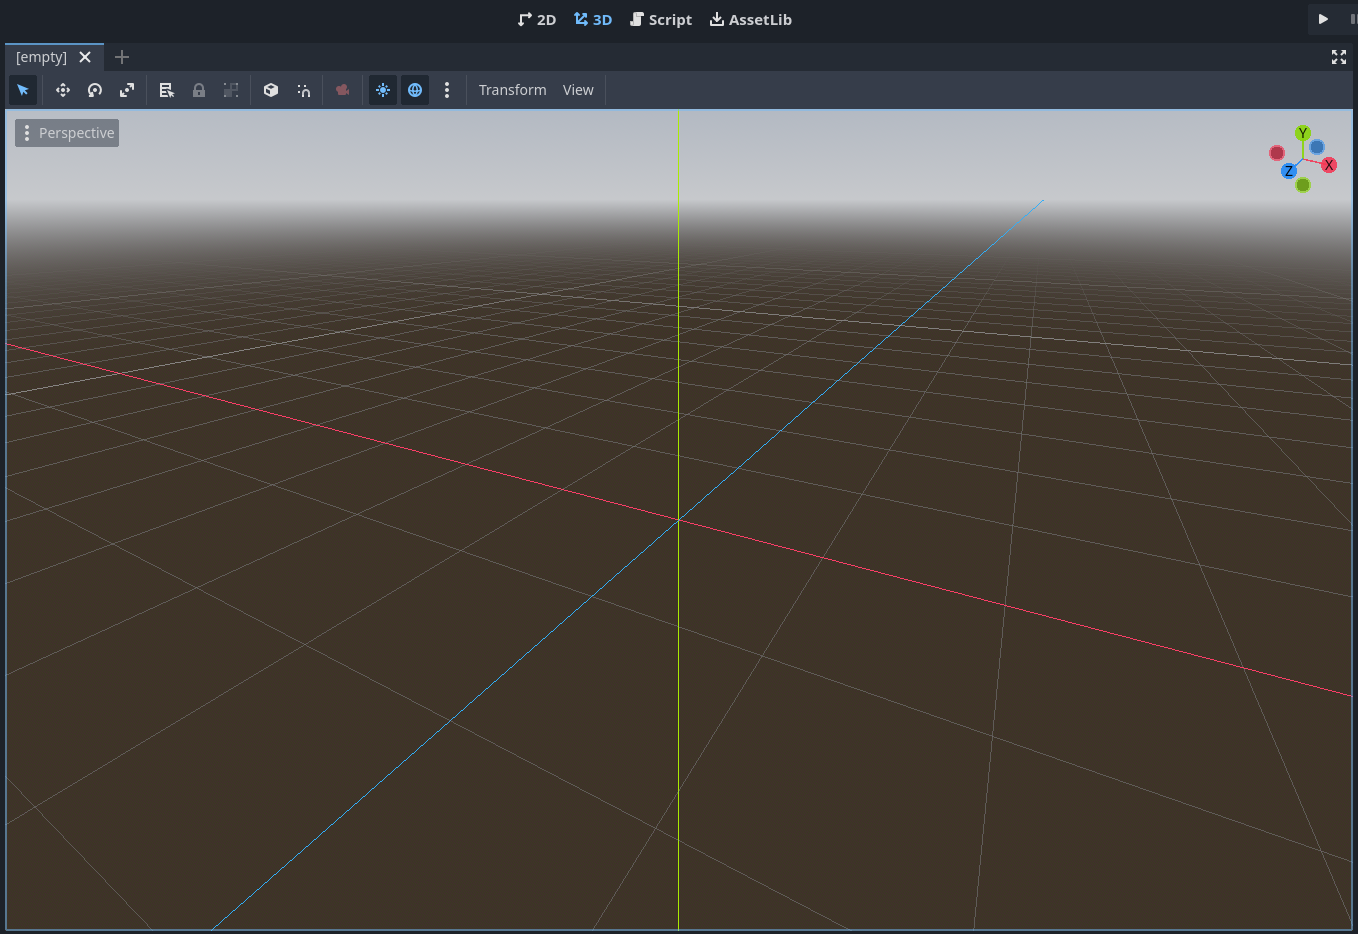Run the project with play button
The image size is (1358, 934).
1323,19
